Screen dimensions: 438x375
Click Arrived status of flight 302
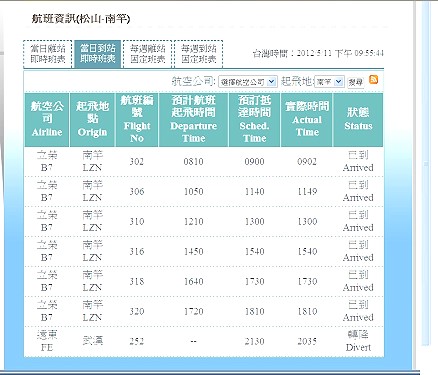358,162
